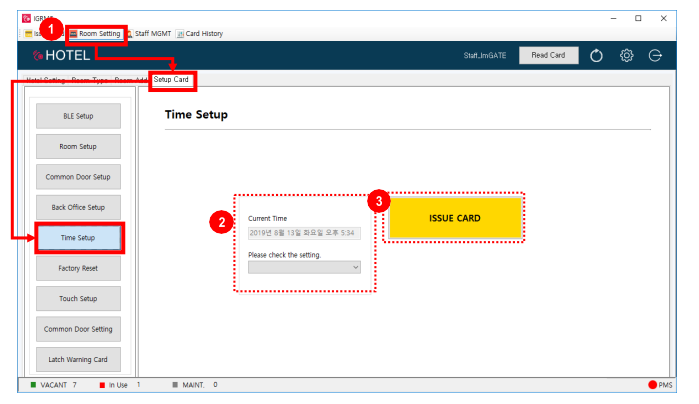This screenshot has width=699, height=404.
Task: Open Common Door Setting
Action: pos(78,329)
